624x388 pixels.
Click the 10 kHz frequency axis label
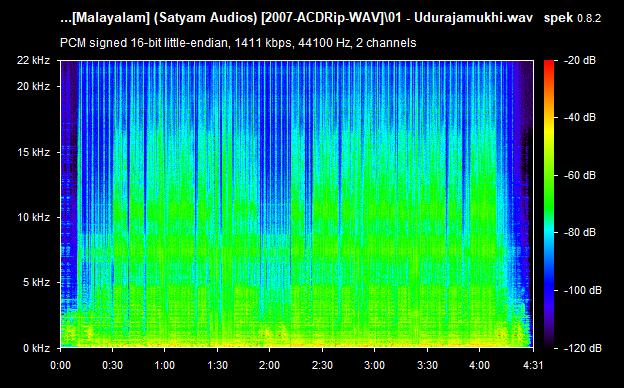[33, 217]
